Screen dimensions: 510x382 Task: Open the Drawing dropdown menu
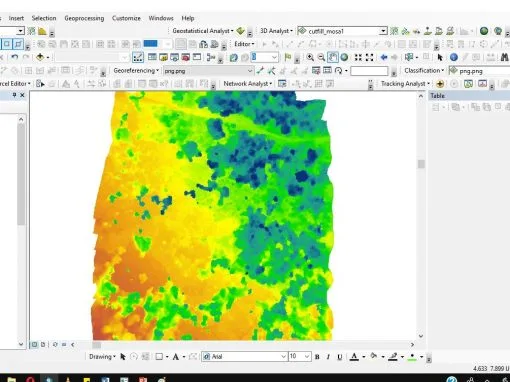pyautogui.click(x=102, y=357)
